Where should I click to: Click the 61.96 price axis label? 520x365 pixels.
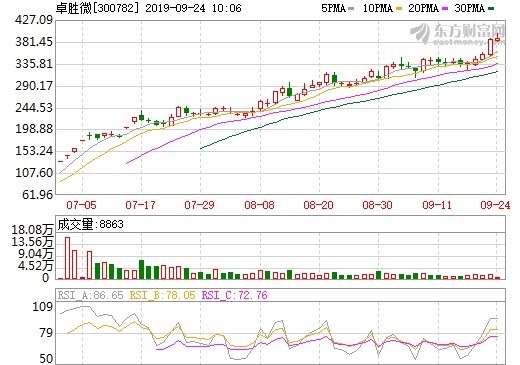(37, 194)
